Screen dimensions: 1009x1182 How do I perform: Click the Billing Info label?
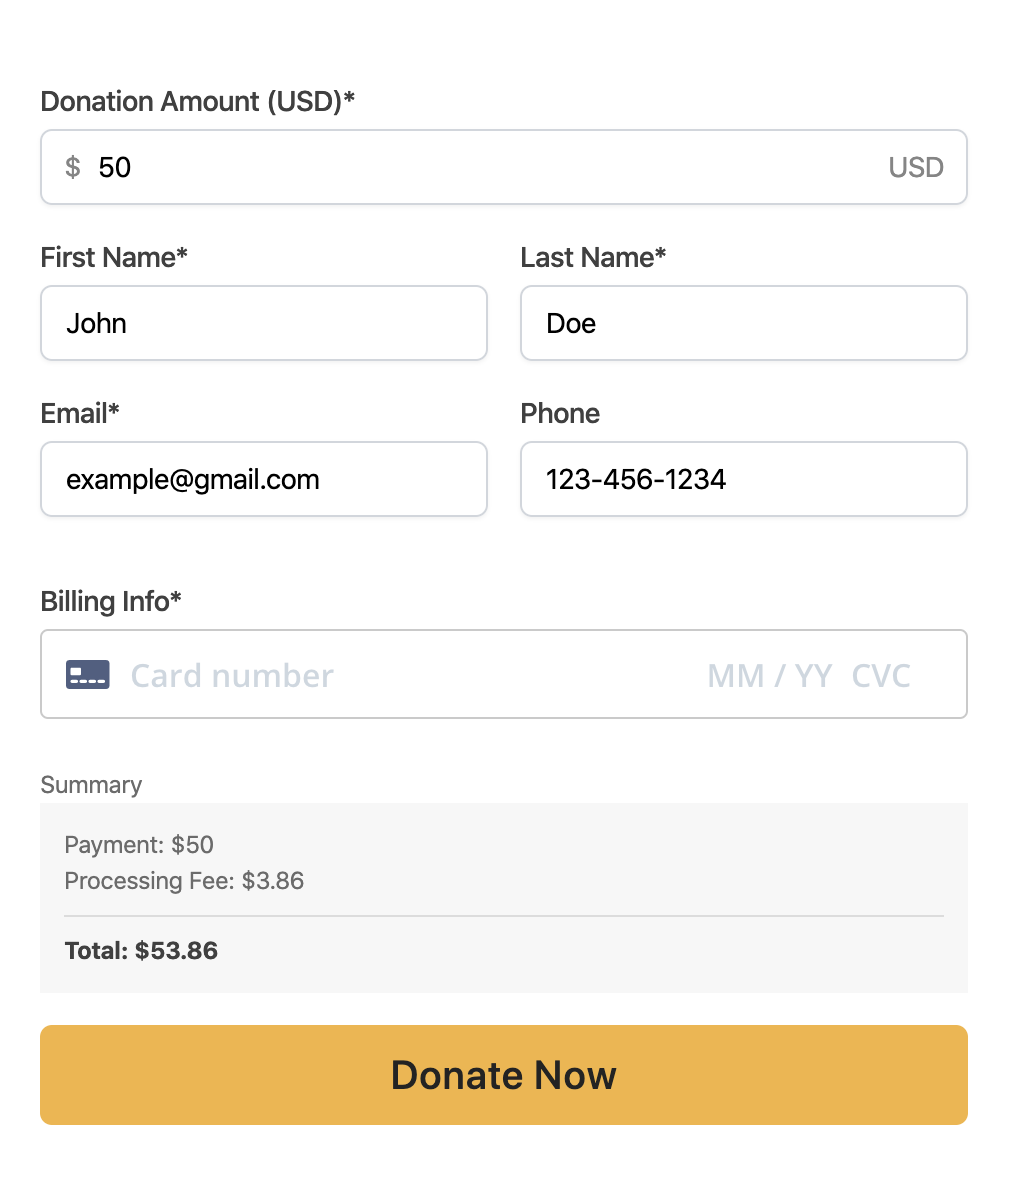coord(111,601)
